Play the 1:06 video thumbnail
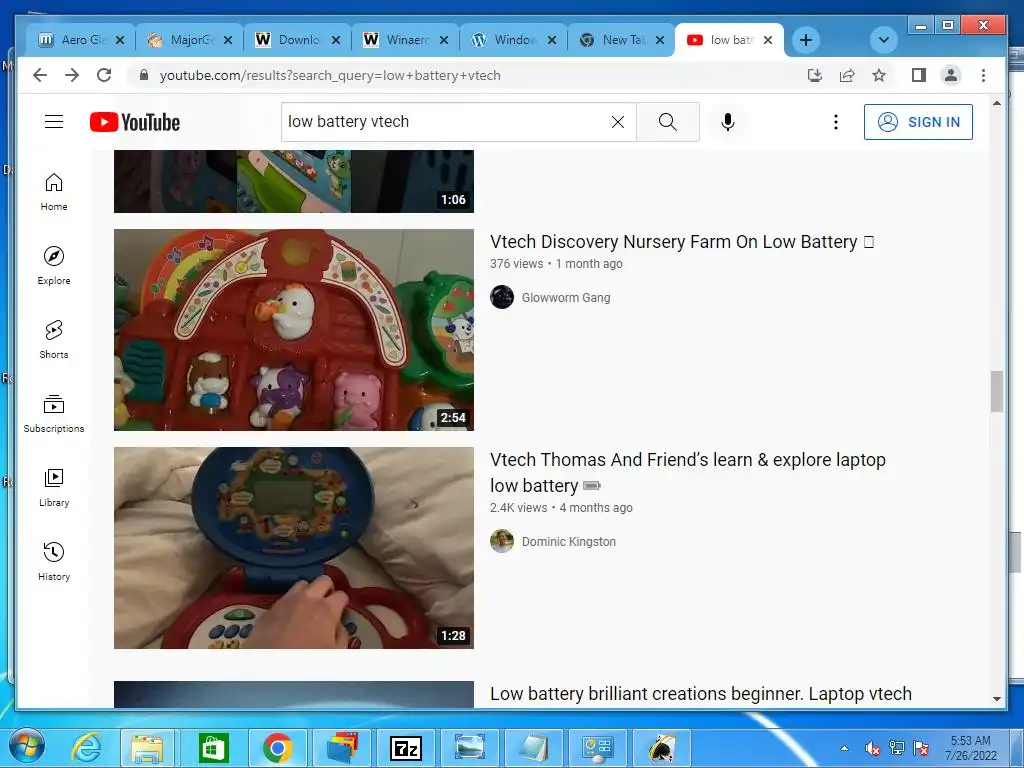The image size is (1024, 768). 294,182
